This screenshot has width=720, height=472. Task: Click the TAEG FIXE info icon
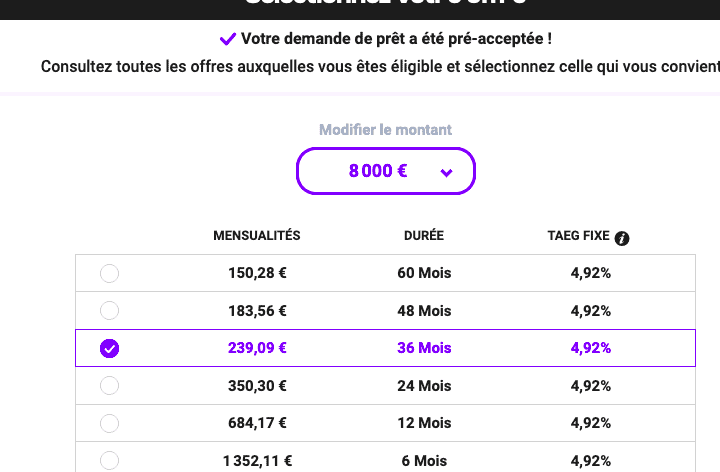(x=622, y=238)
